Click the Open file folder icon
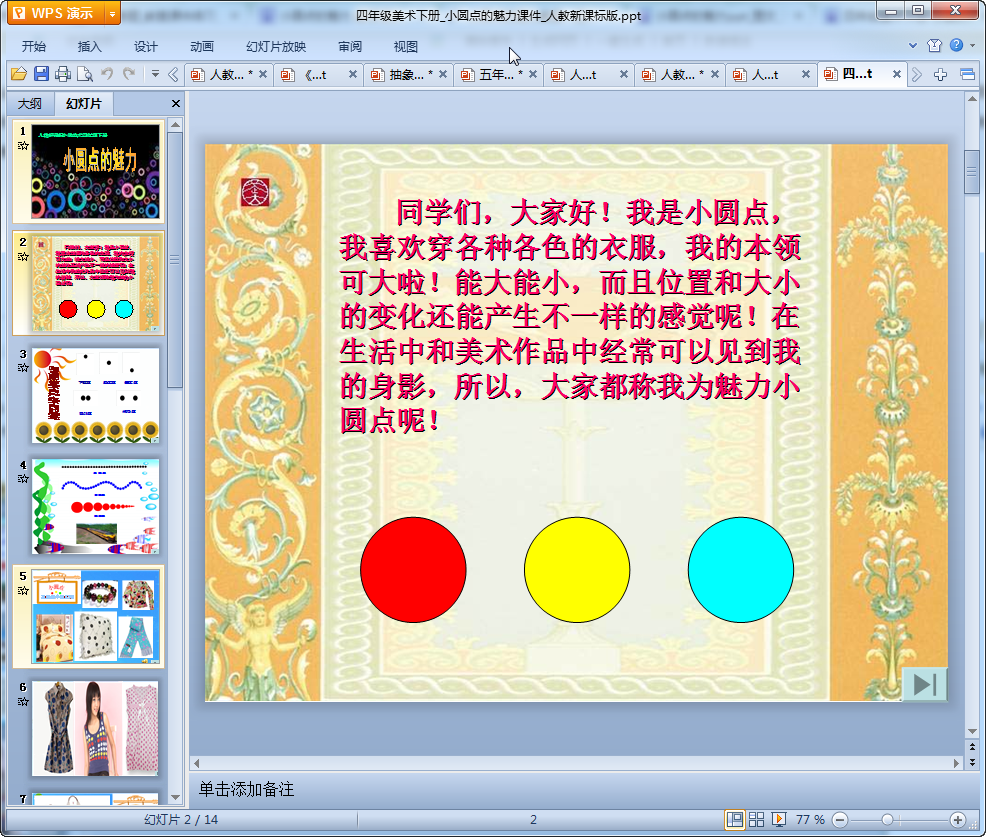Image resolution: width=986 pixels, height=837 pixels. click(x=19, y=74)
